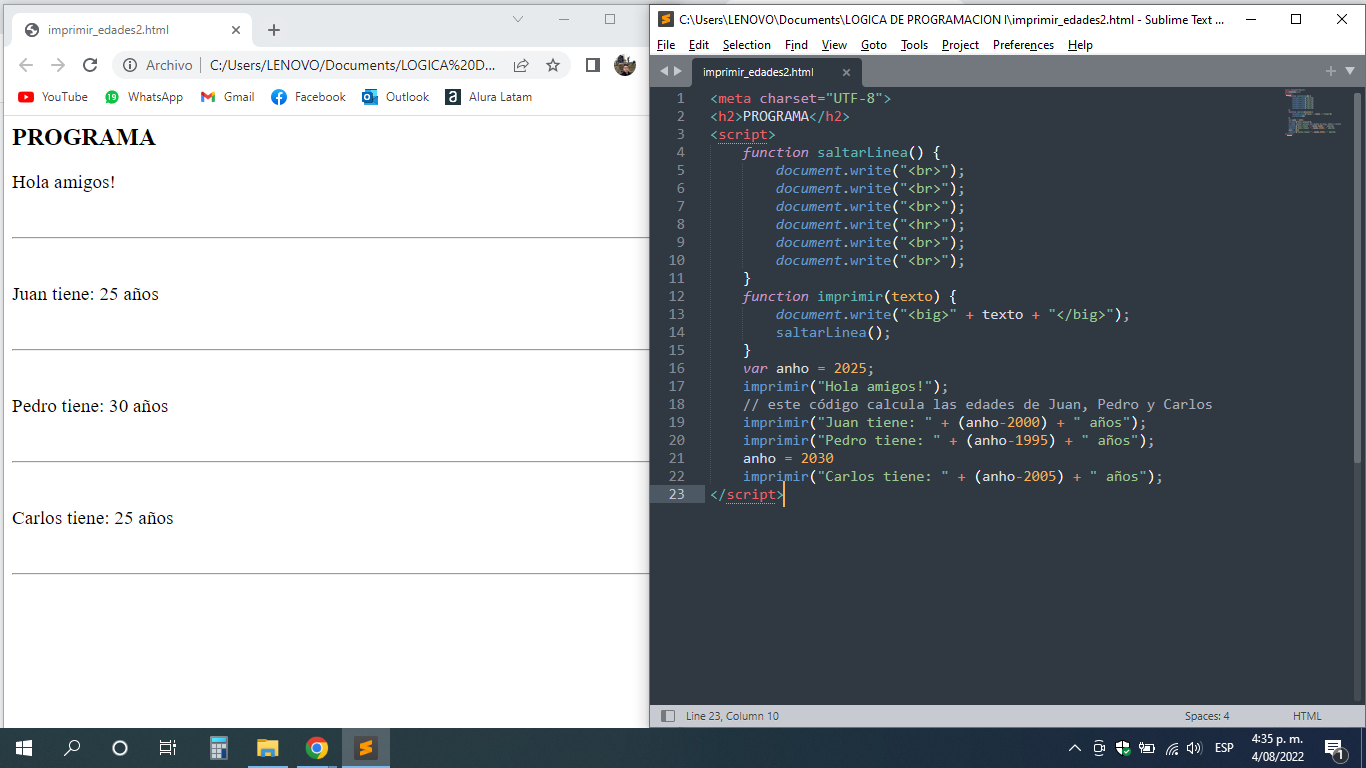Click the Chrome forward arrow
This screenshot has height=768, width=1366.
point(58,65)
